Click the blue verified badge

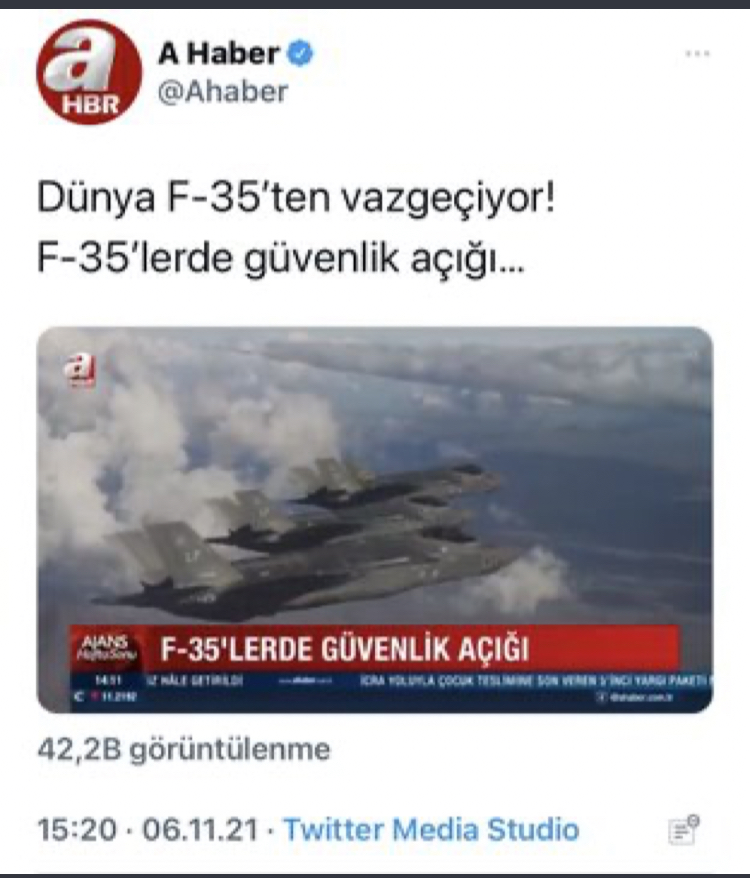301,54
